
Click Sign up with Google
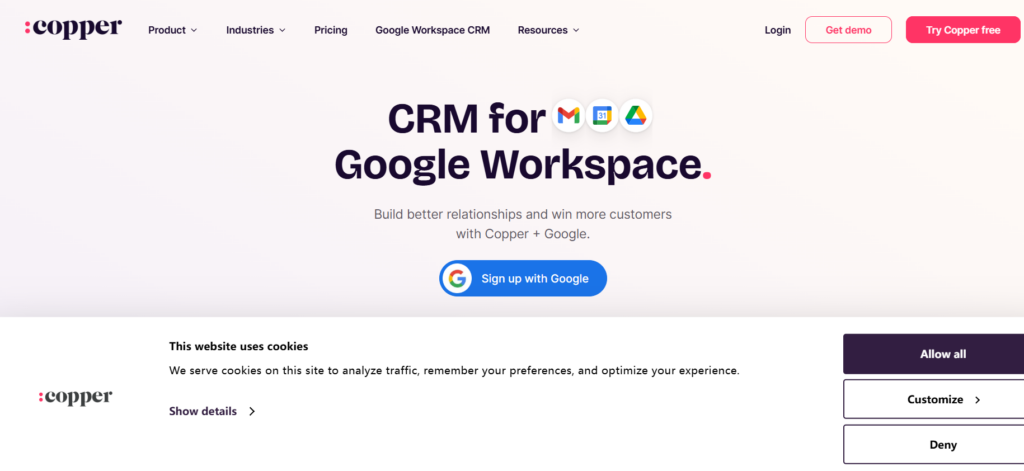523,278
